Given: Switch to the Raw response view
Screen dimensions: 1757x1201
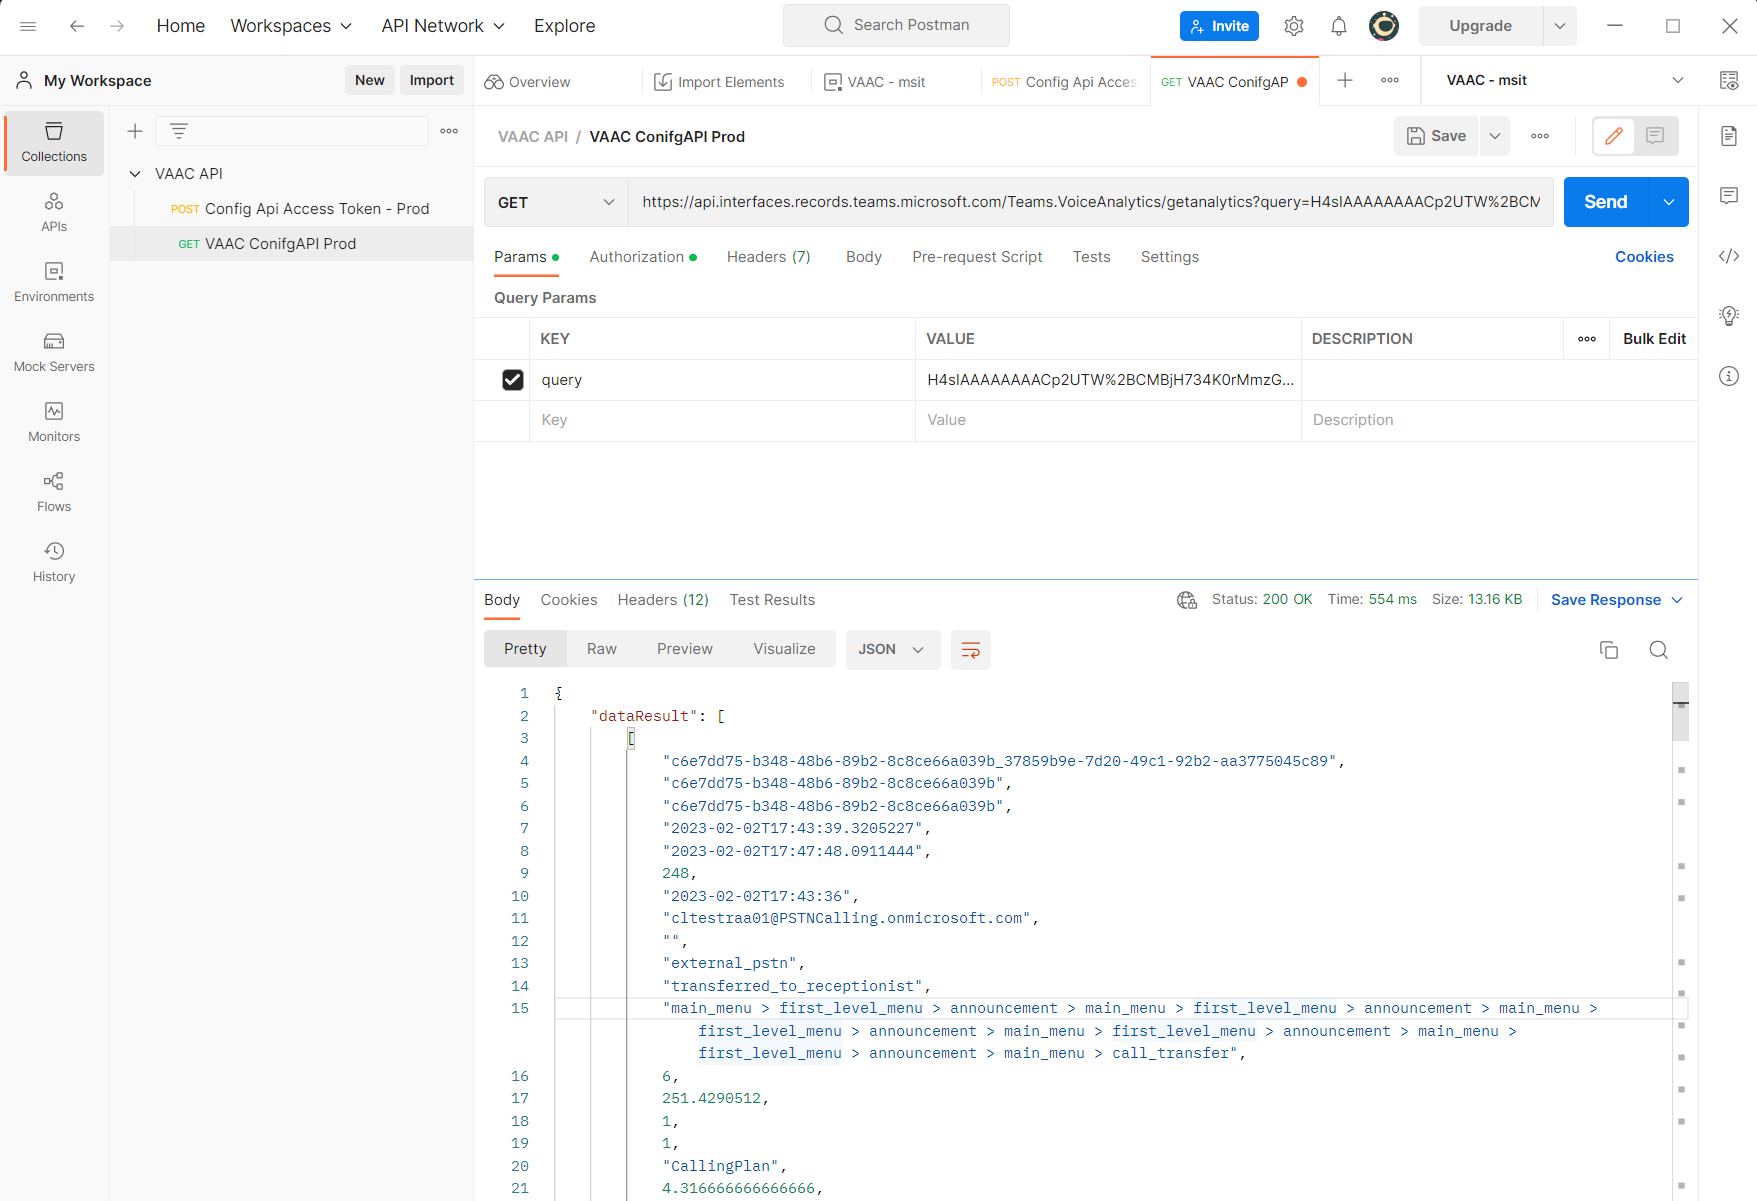Looking at the screenshot, I should point(602,649).
